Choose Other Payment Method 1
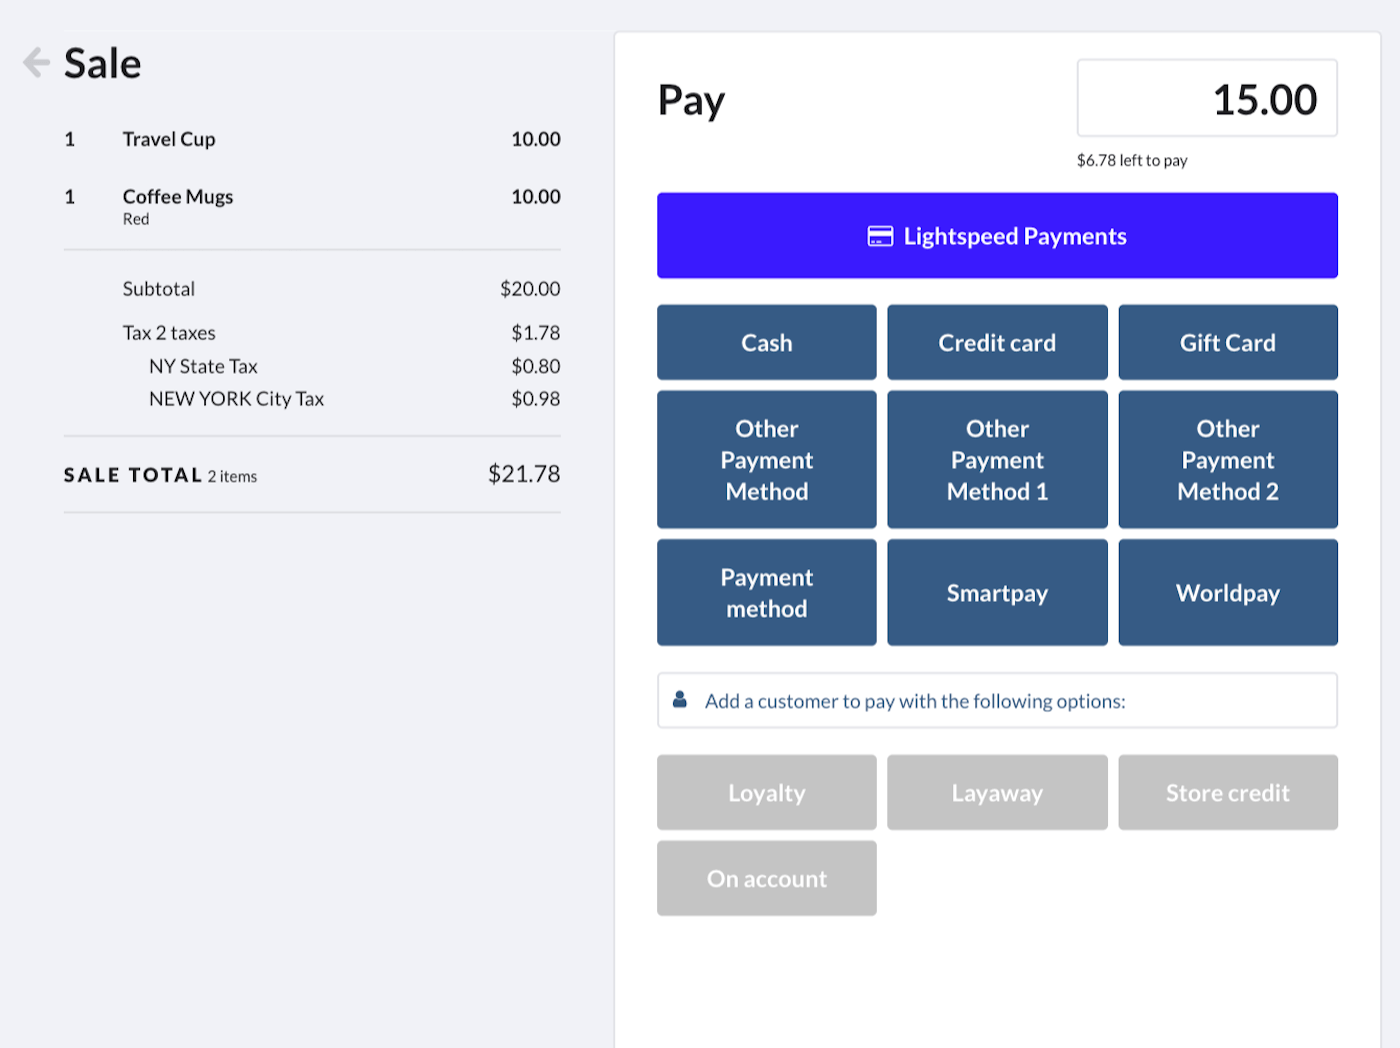This screenshot has width=1400, height=1048. 996,459
